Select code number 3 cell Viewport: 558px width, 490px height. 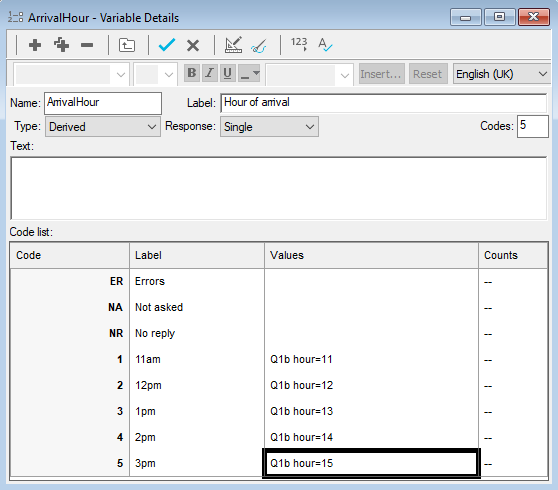70,411
